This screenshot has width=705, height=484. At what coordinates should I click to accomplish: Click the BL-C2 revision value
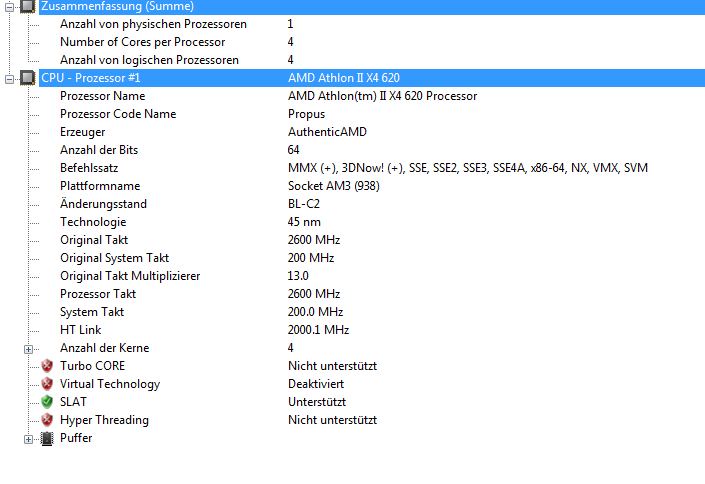(304, 204)
